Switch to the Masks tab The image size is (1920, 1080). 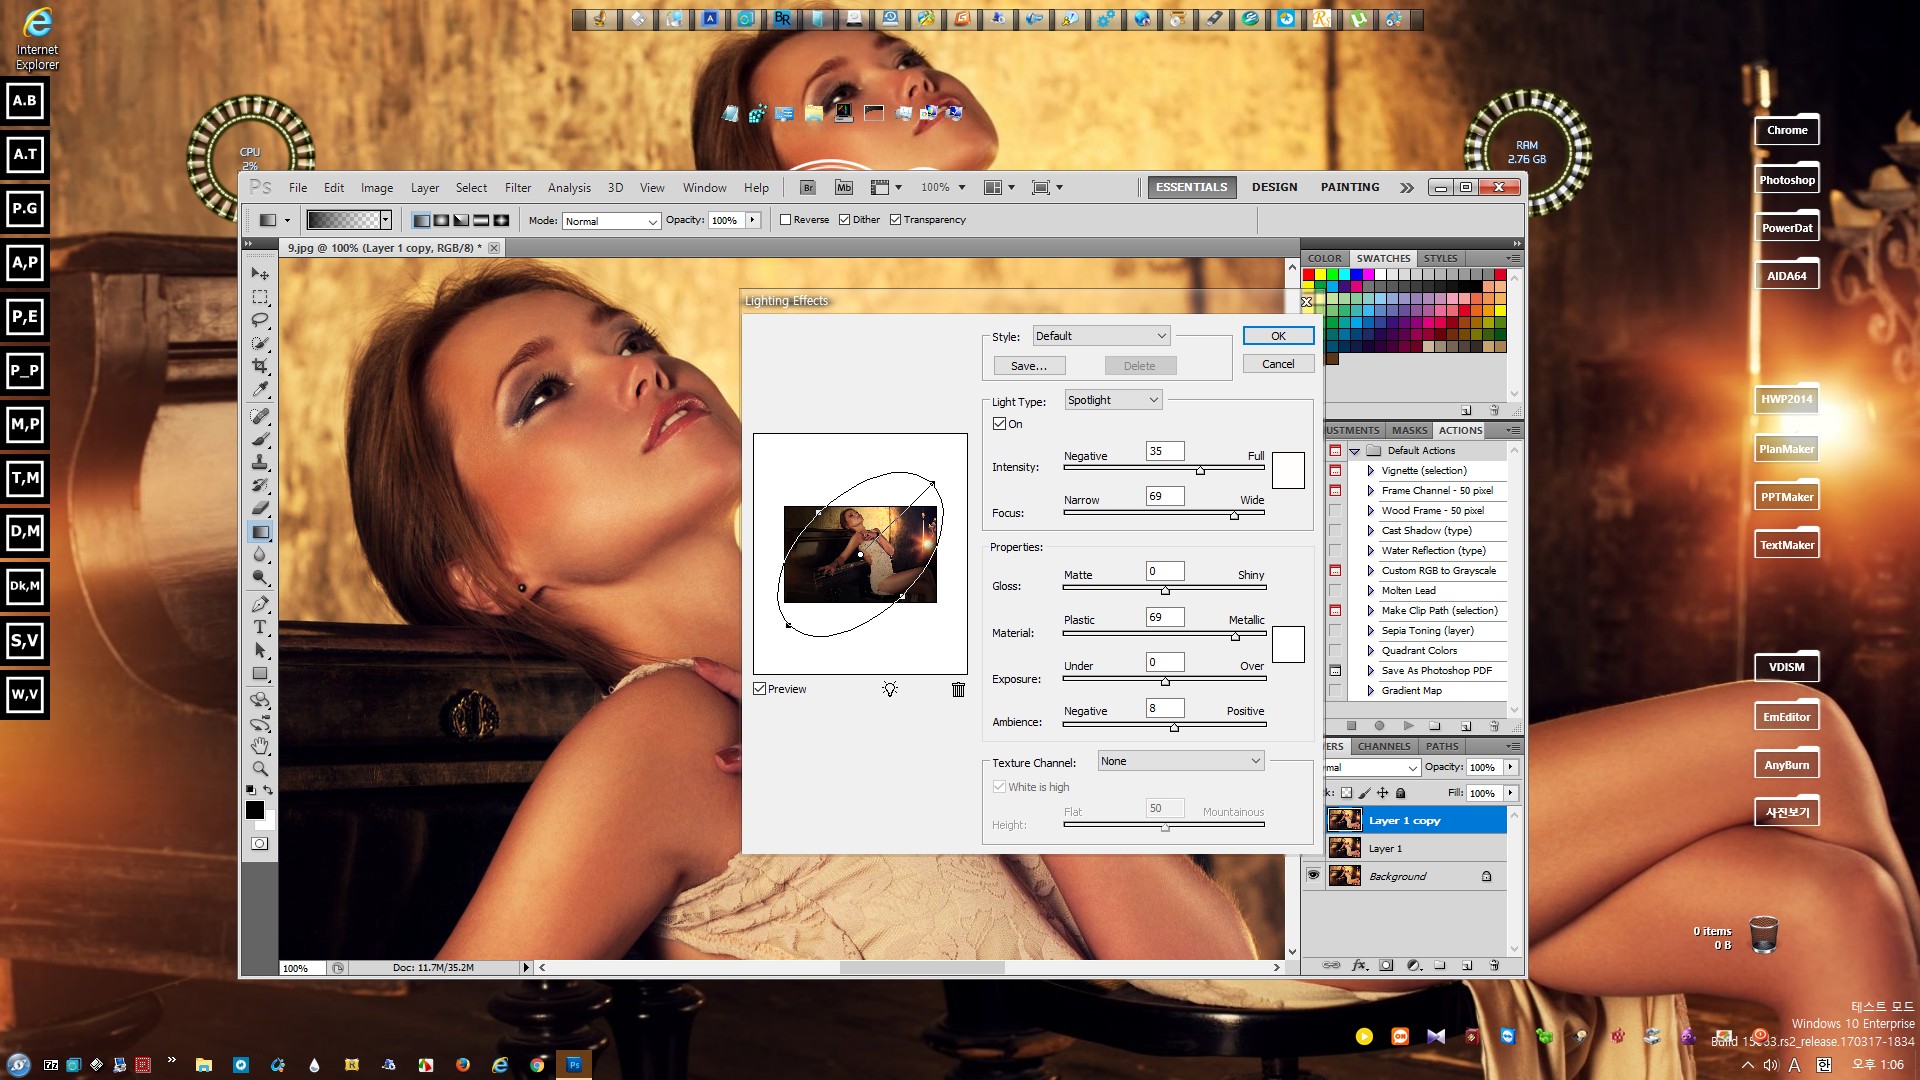[x=1409, y=430]
